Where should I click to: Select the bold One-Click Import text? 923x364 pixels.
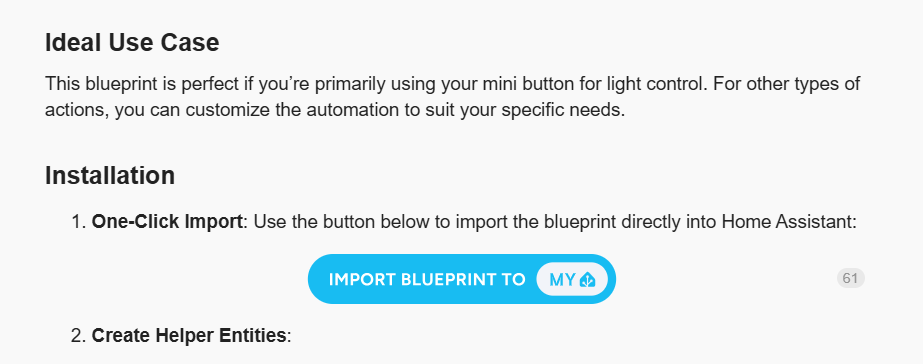coord(167,221)
